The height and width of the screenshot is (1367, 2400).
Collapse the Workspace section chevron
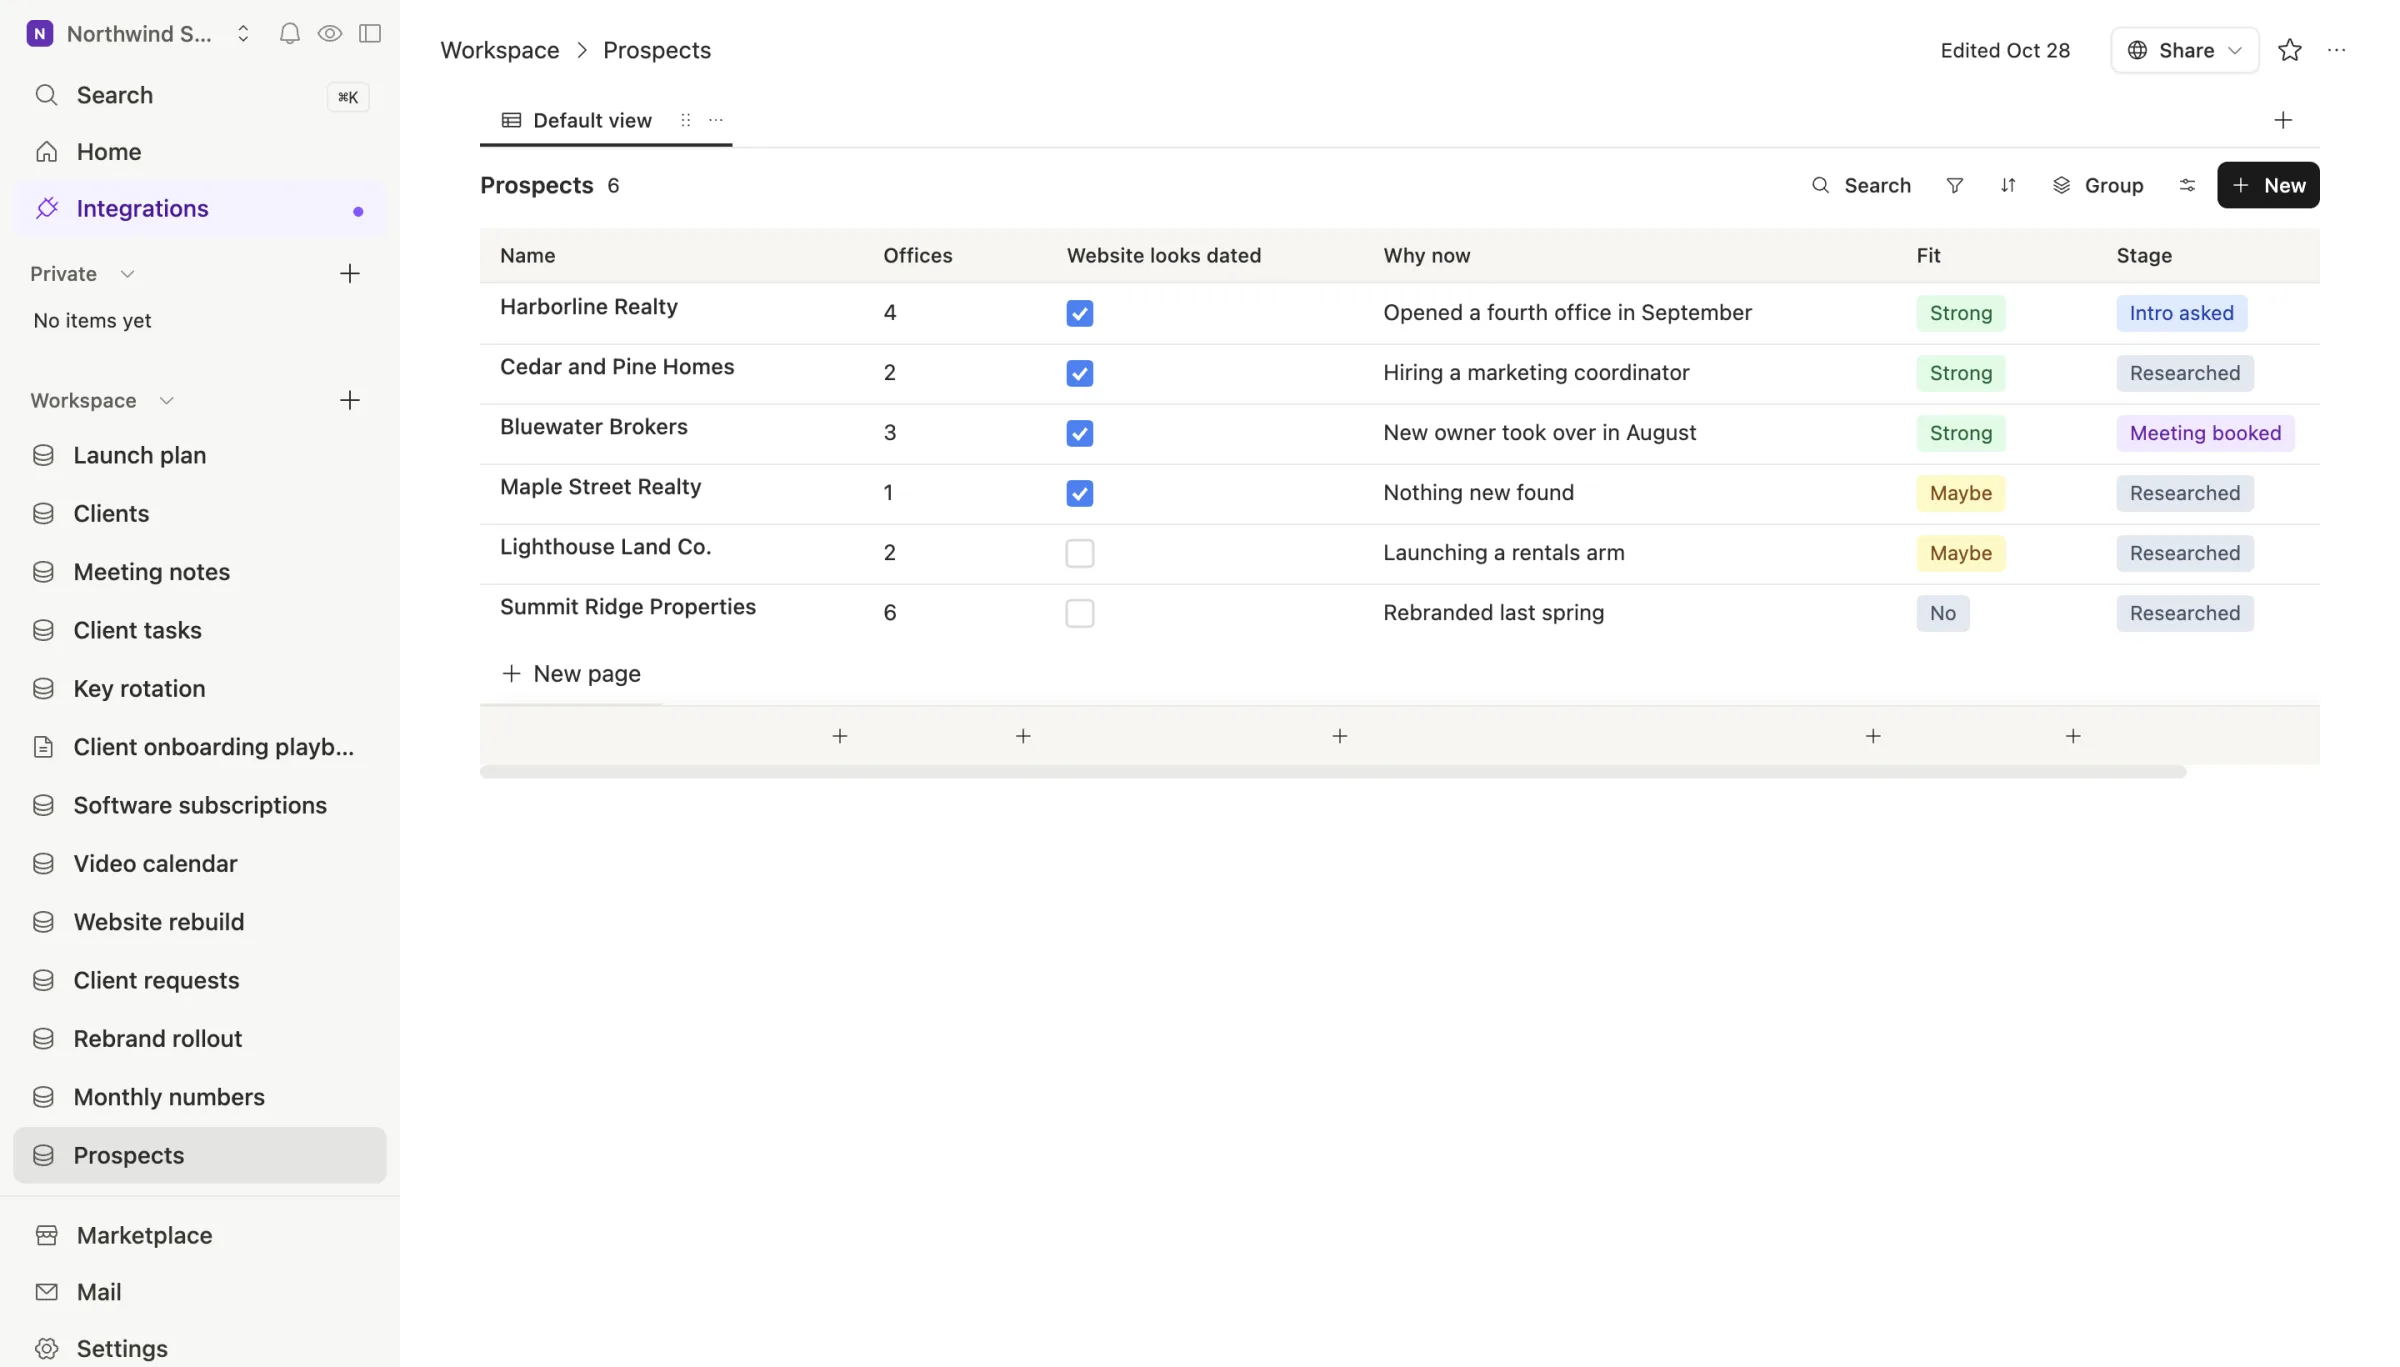point(166,401)
